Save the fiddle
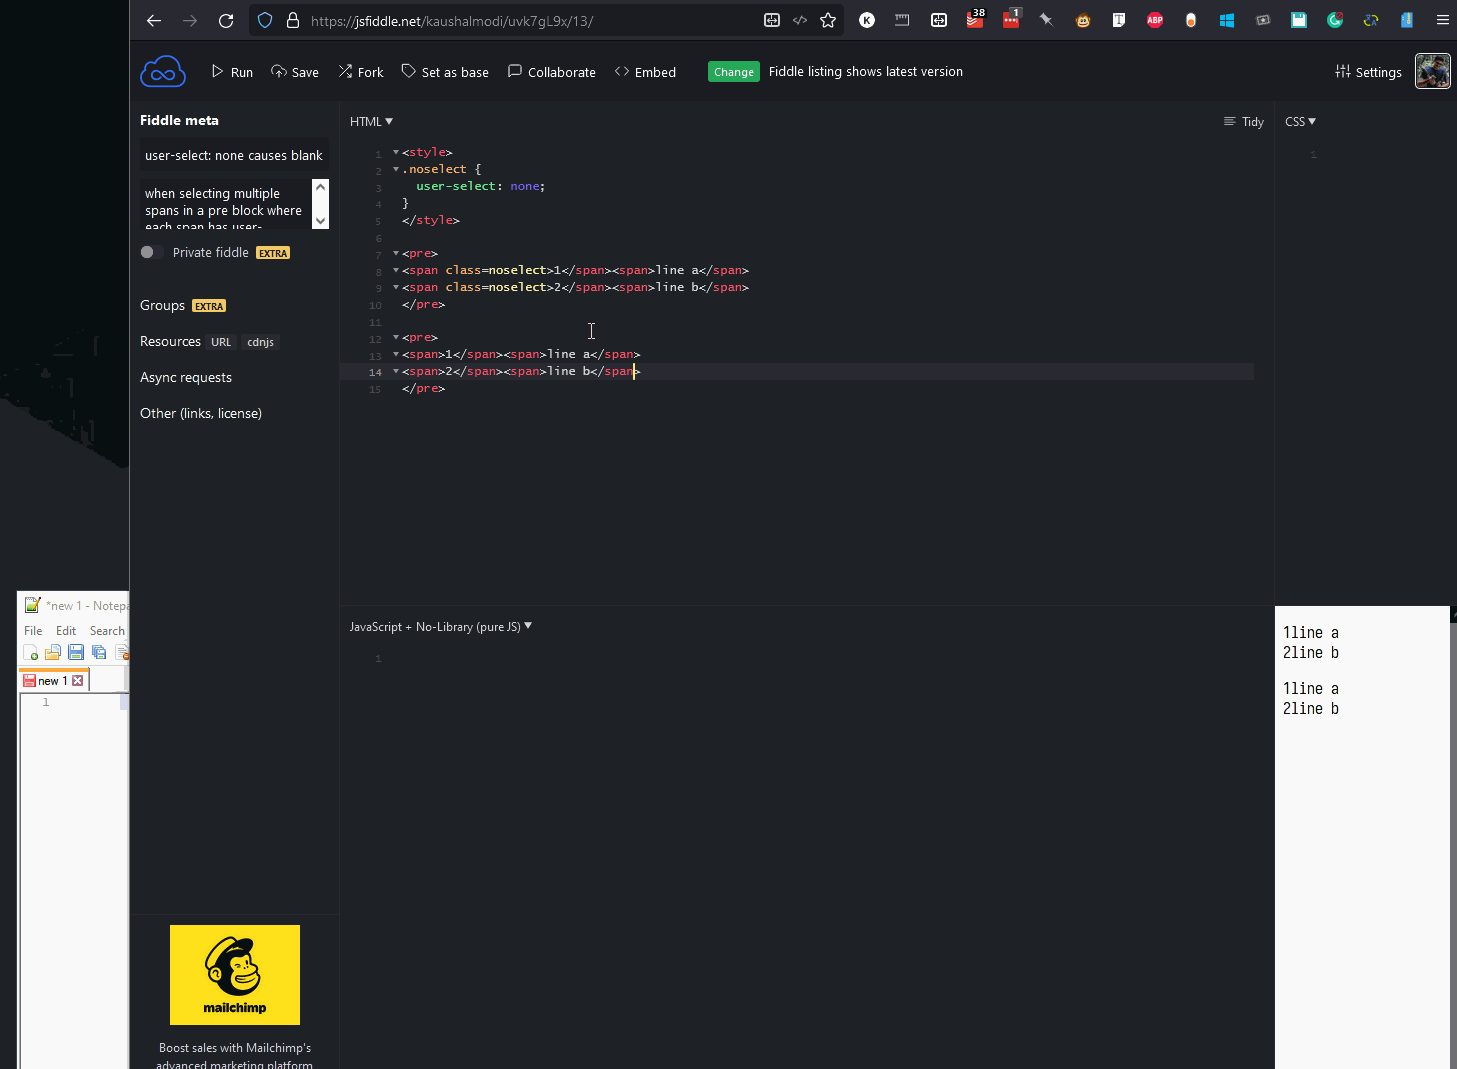This screenshot has width=1457, height=1069. tap(295, 71)
